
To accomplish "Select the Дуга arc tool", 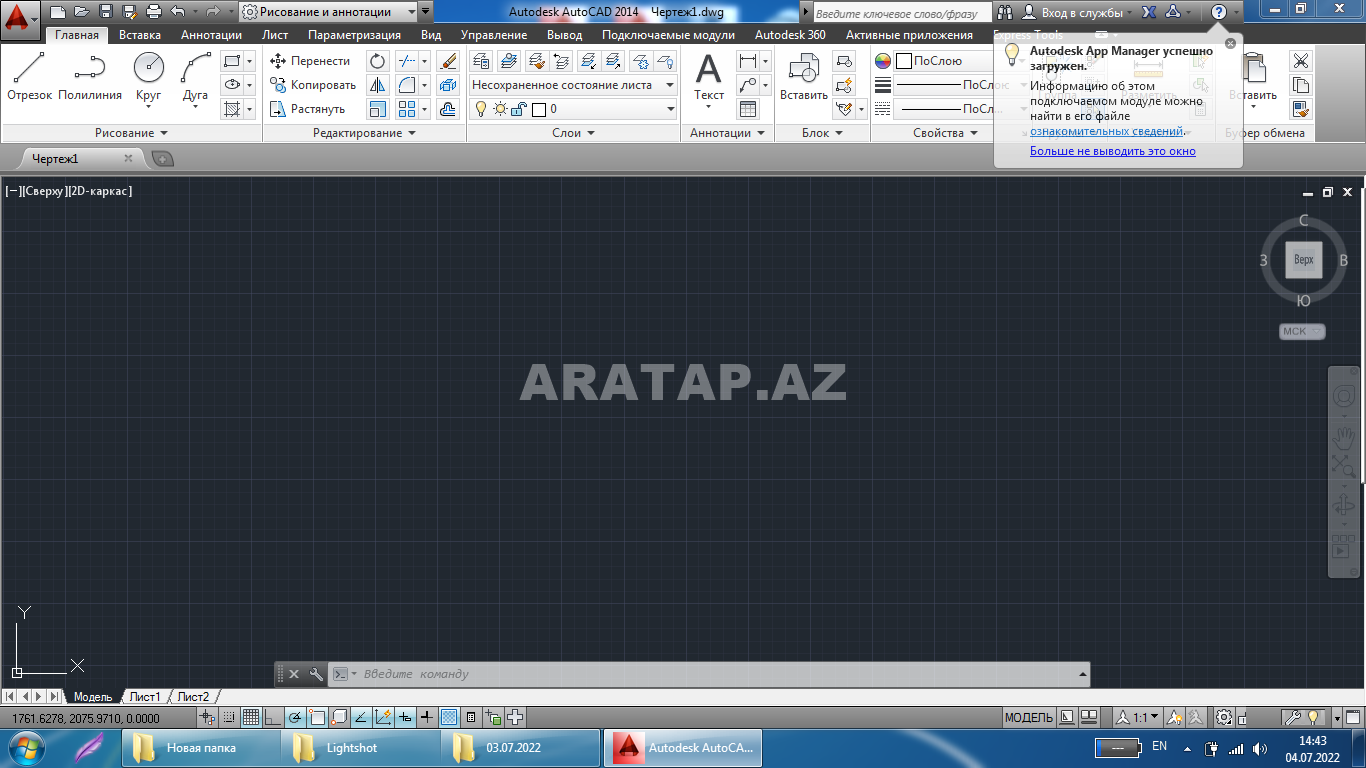I will click(195, 80).
